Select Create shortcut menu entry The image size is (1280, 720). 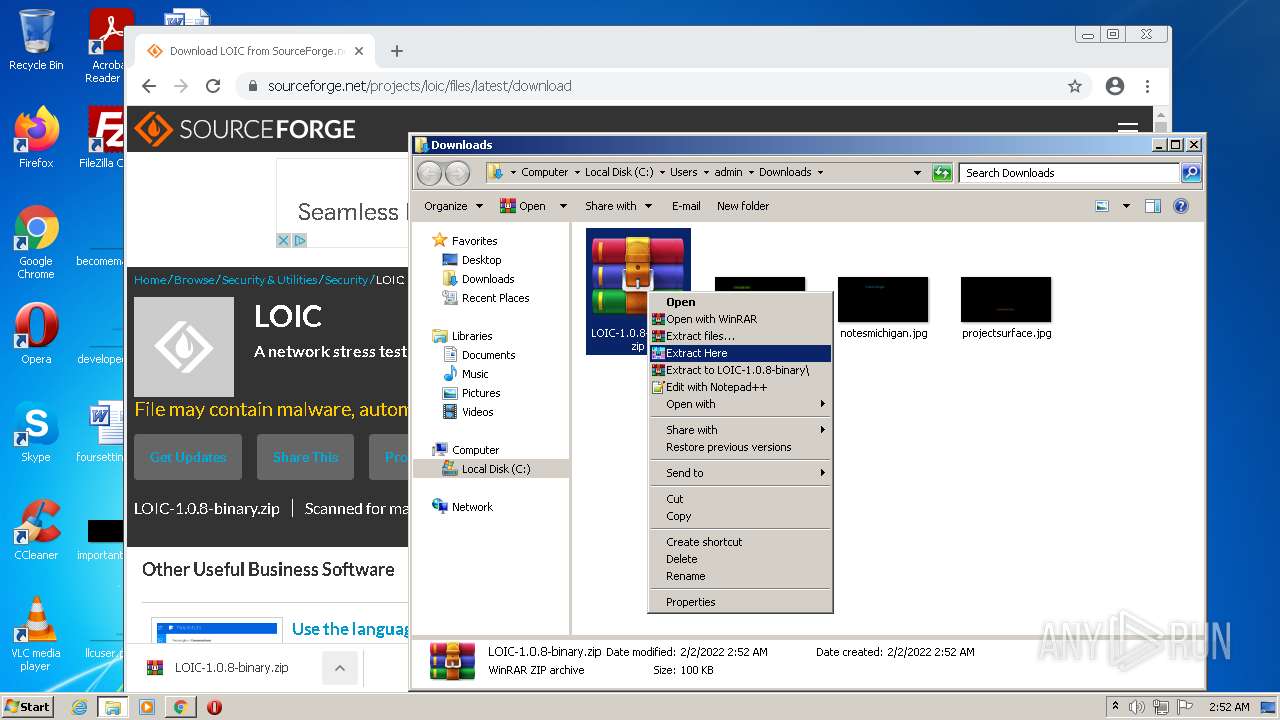point(740,542)
